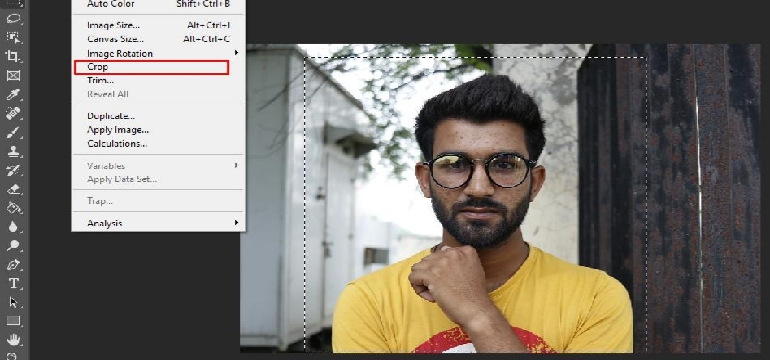Select the Blur tool droplet icon
This screenshot has height=360, width=770.
[14, 227]
